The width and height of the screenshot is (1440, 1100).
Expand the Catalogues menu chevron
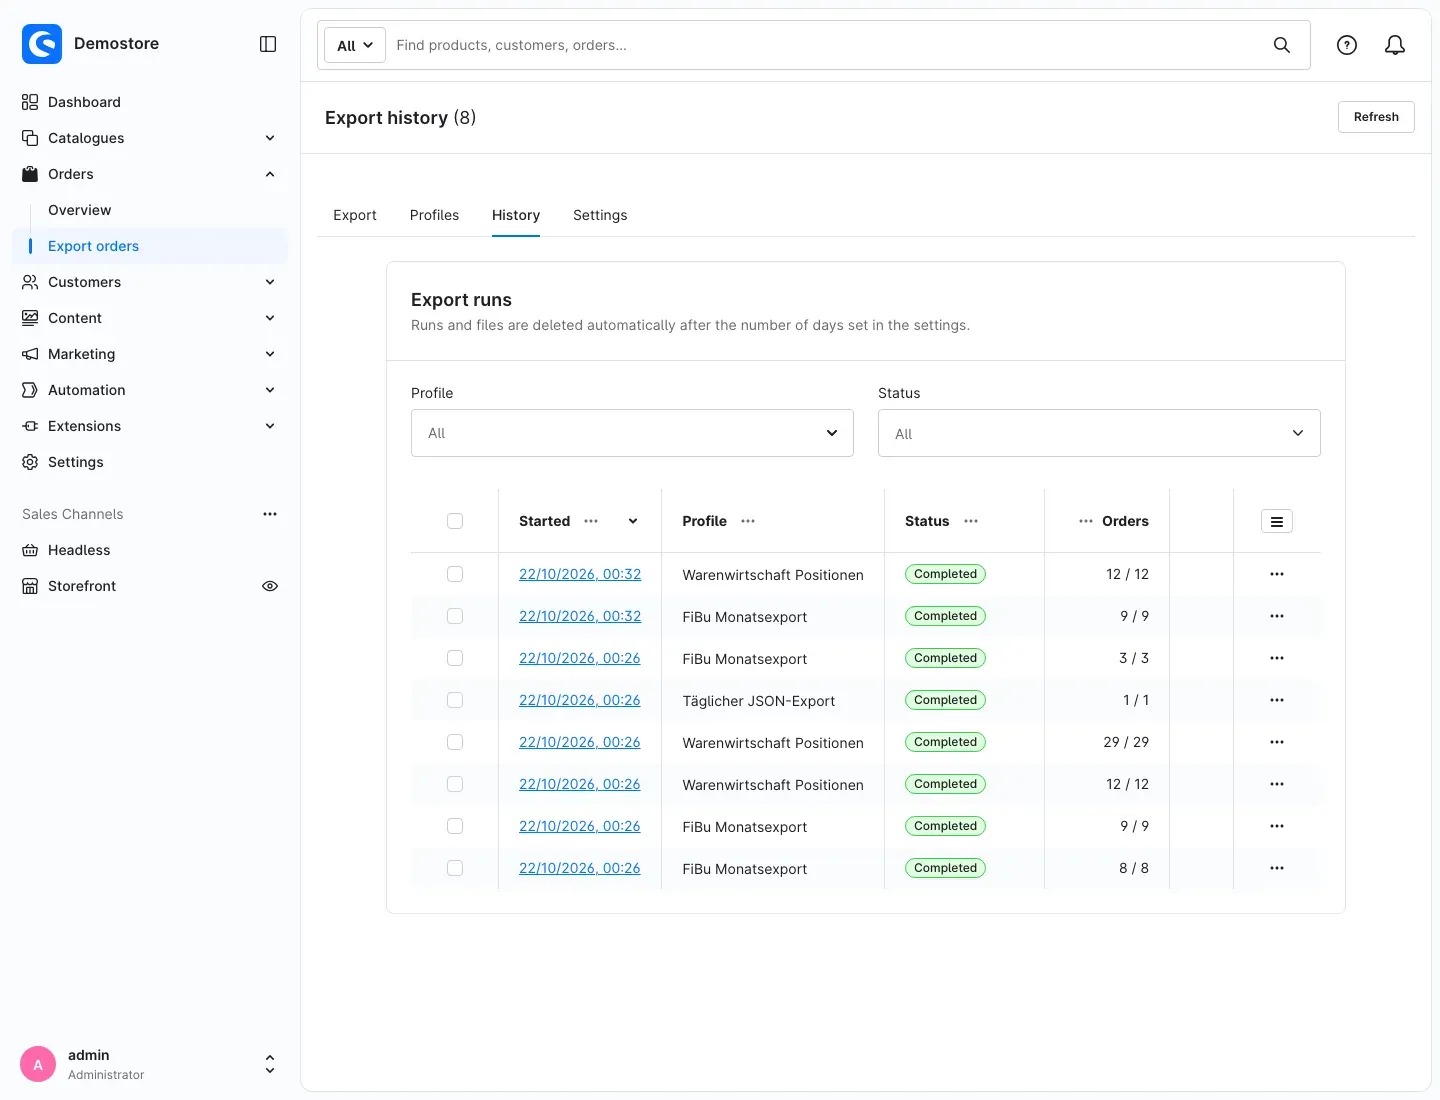270,138
